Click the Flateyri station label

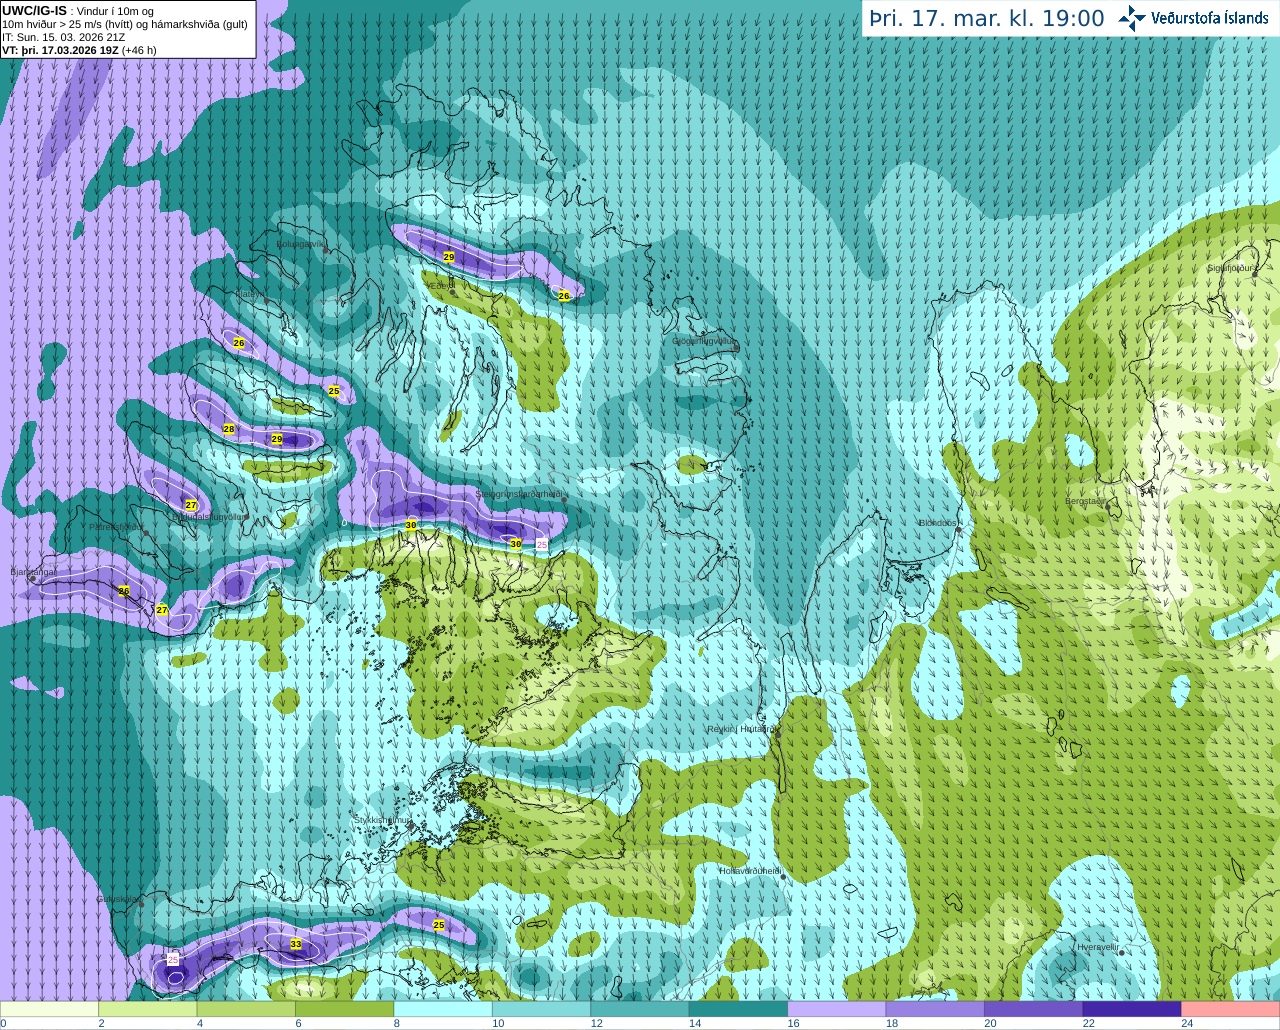coord(250,294)
